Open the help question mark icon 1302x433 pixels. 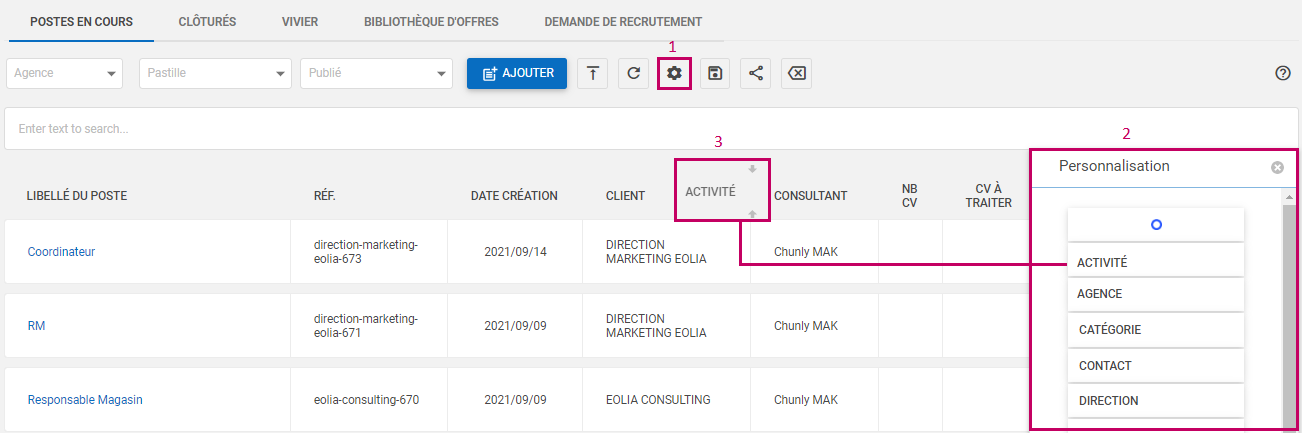click(1283, 73)
